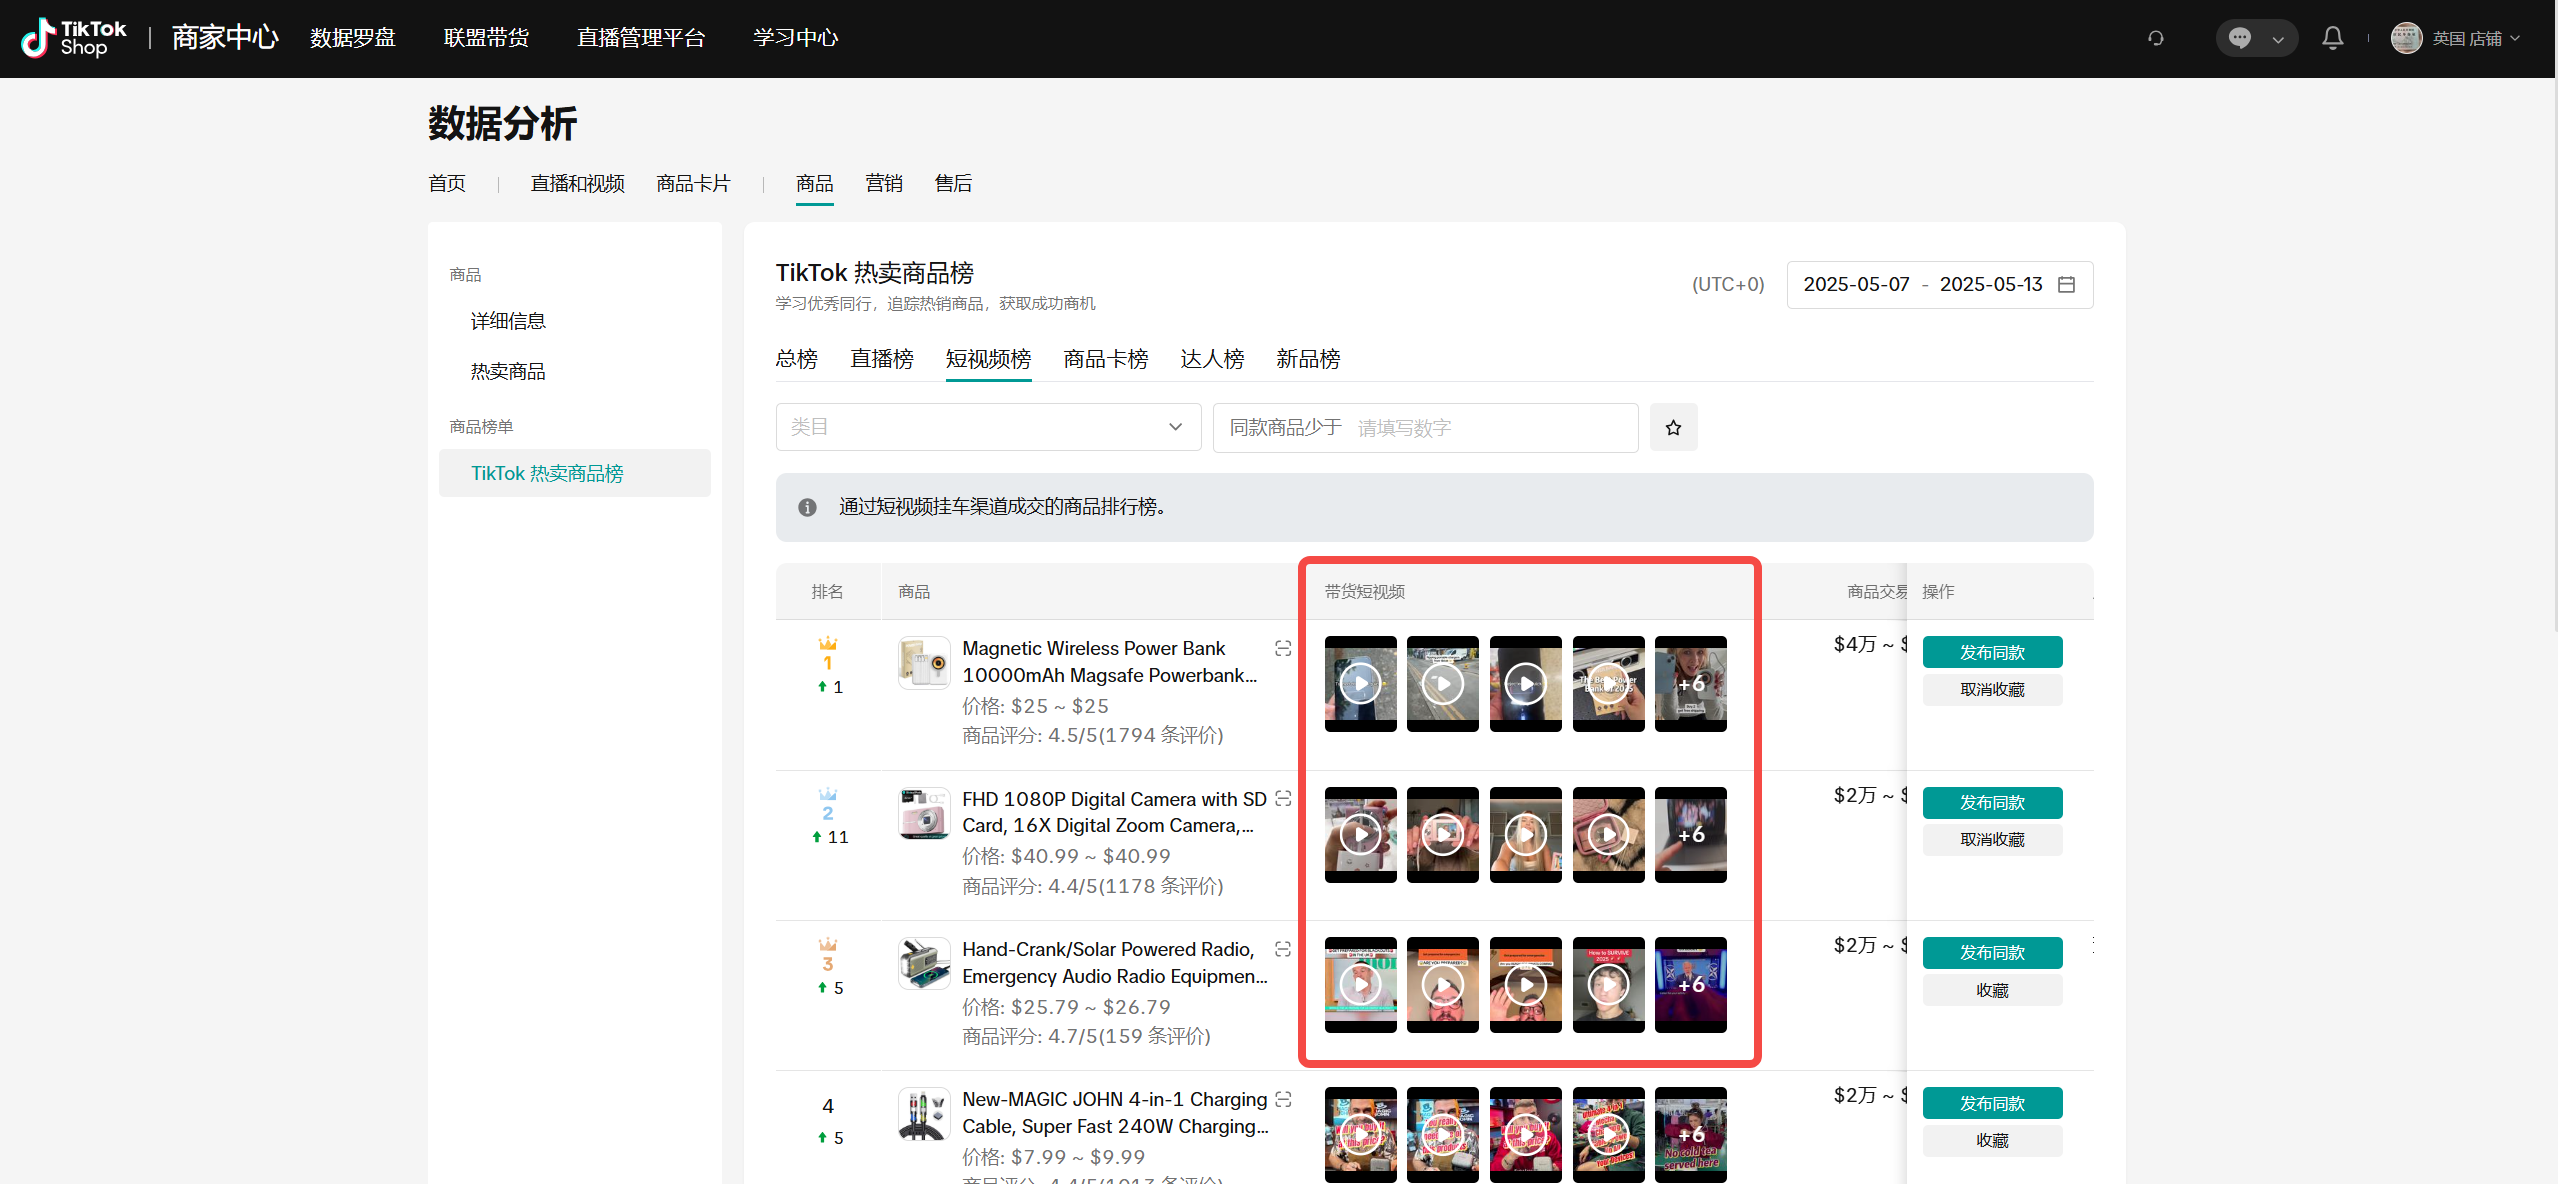Switch to the 直播榜 tab
The image size is (2558, 1184).
pyautogui.click(x=881, y=359)
